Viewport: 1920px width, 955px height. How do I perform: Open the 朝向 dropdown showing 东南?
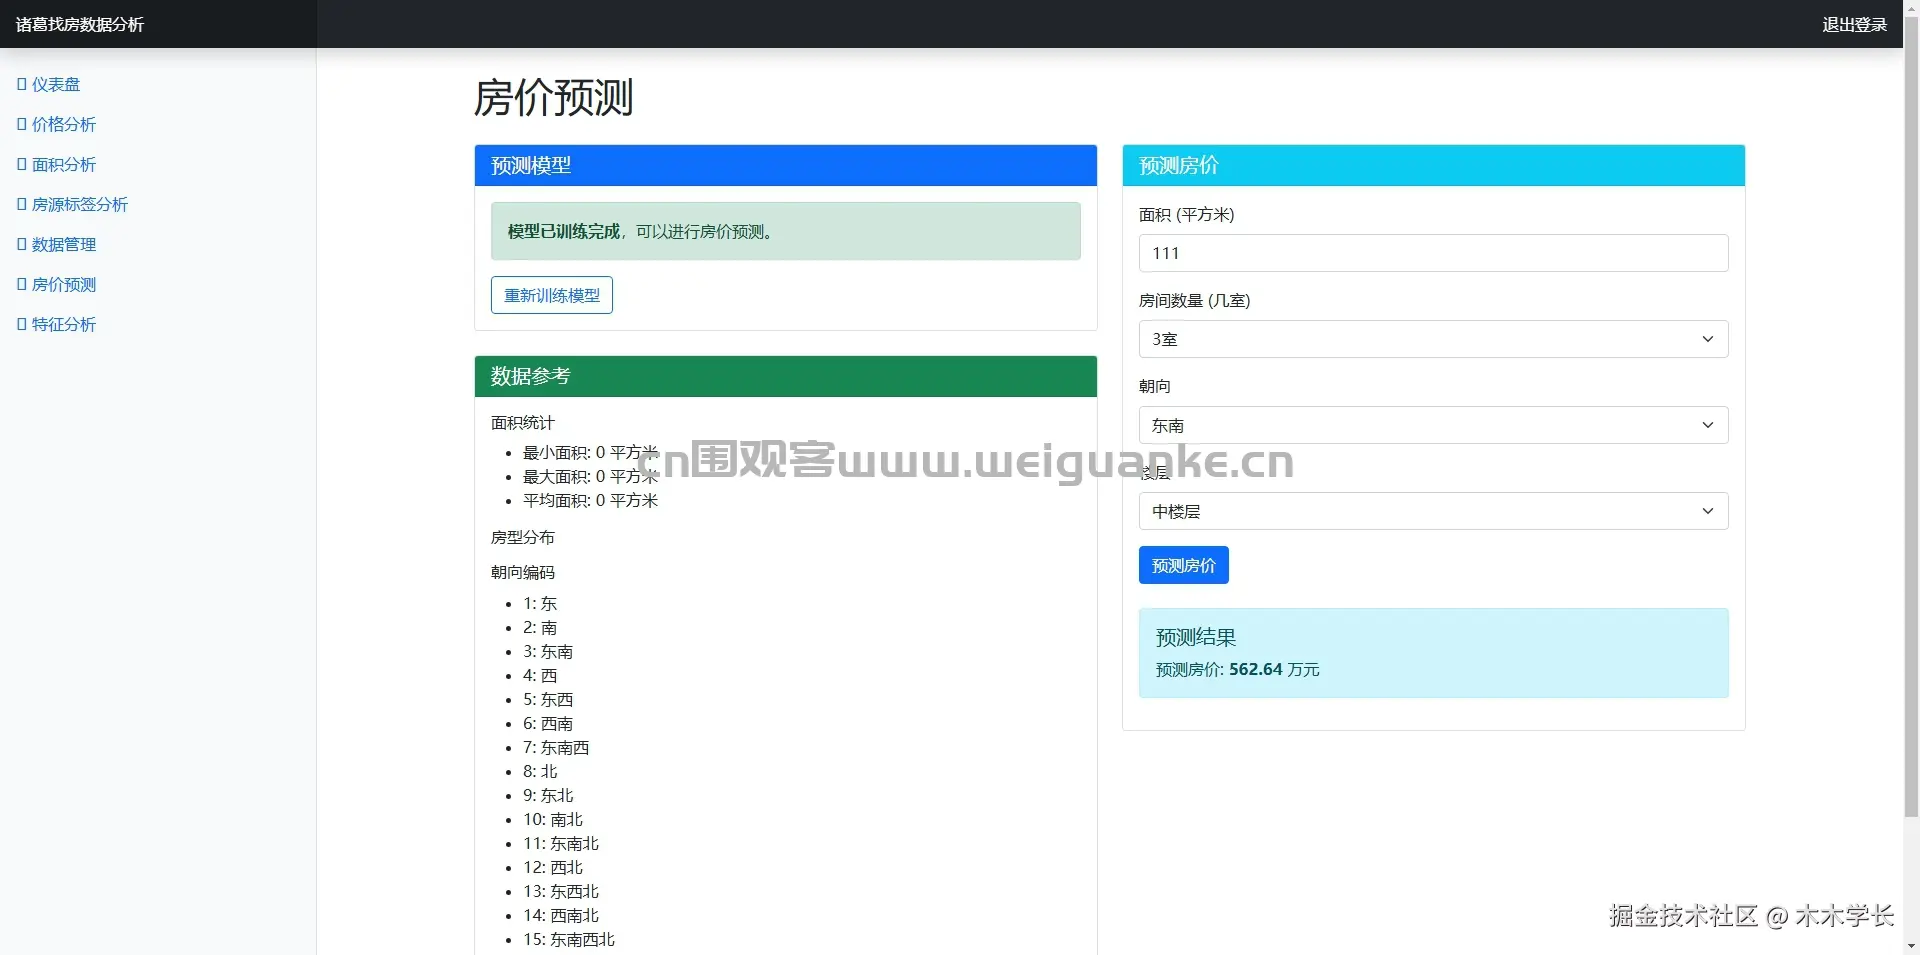(1433, 425)
